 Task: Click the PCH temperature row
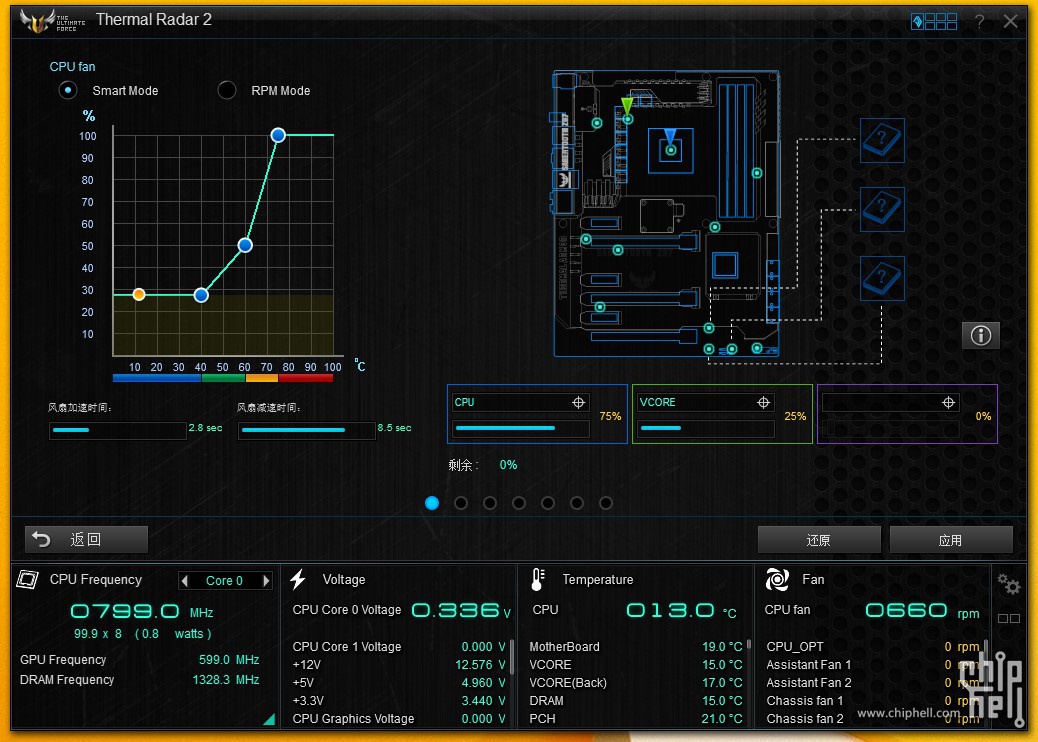click(636, 718)
